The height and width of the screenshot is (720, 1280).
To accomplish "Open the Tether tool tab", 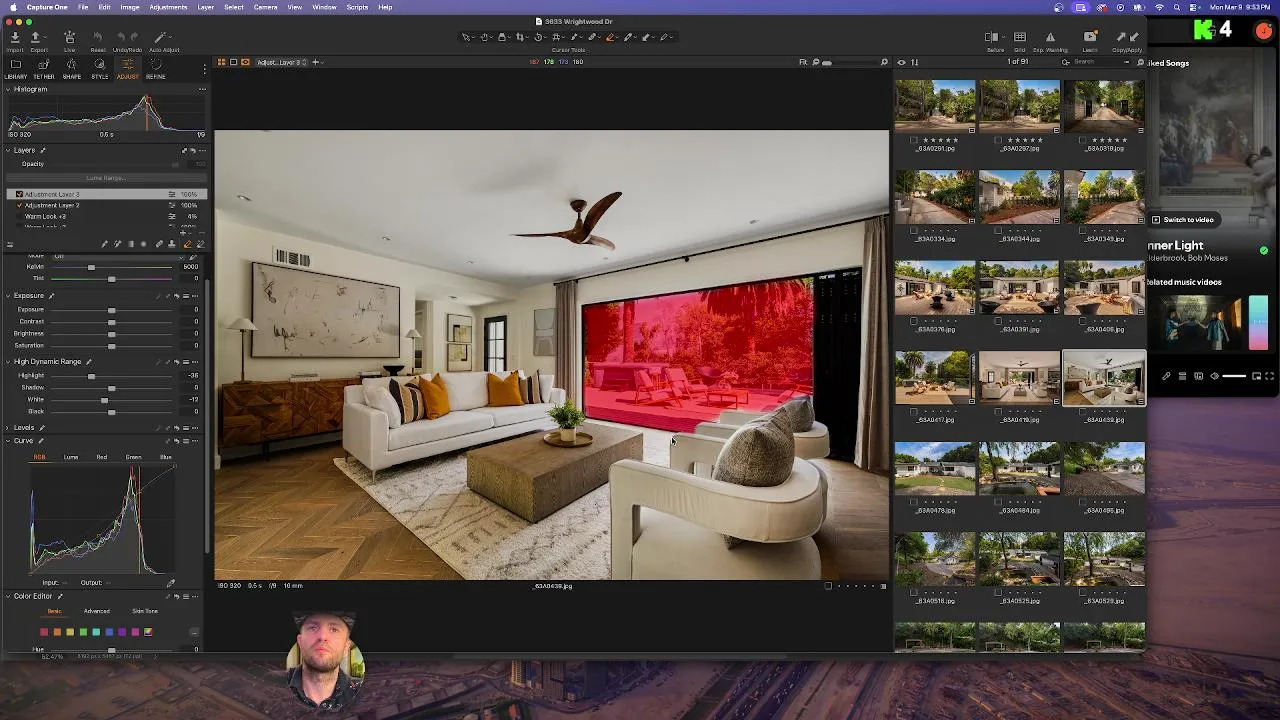I will click(44, 68).
